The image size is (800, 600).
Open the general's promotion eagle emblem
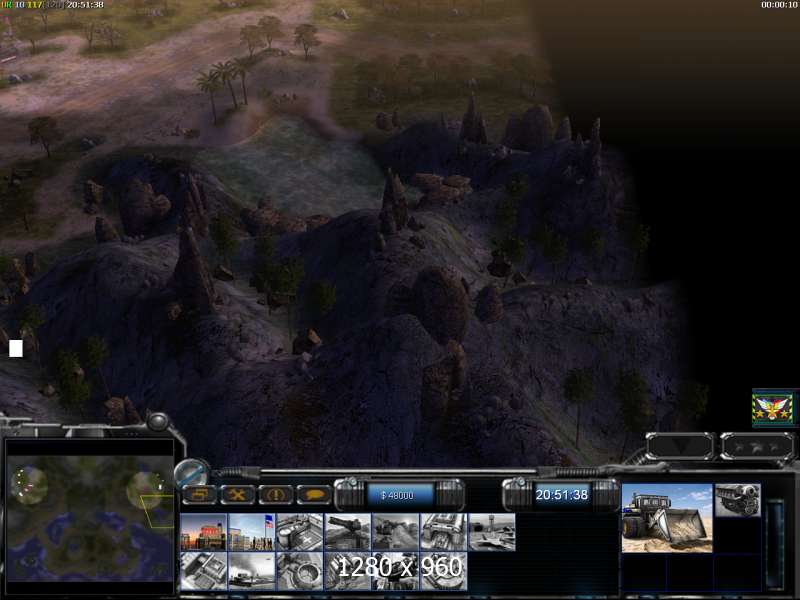click(x=773, y=409)
